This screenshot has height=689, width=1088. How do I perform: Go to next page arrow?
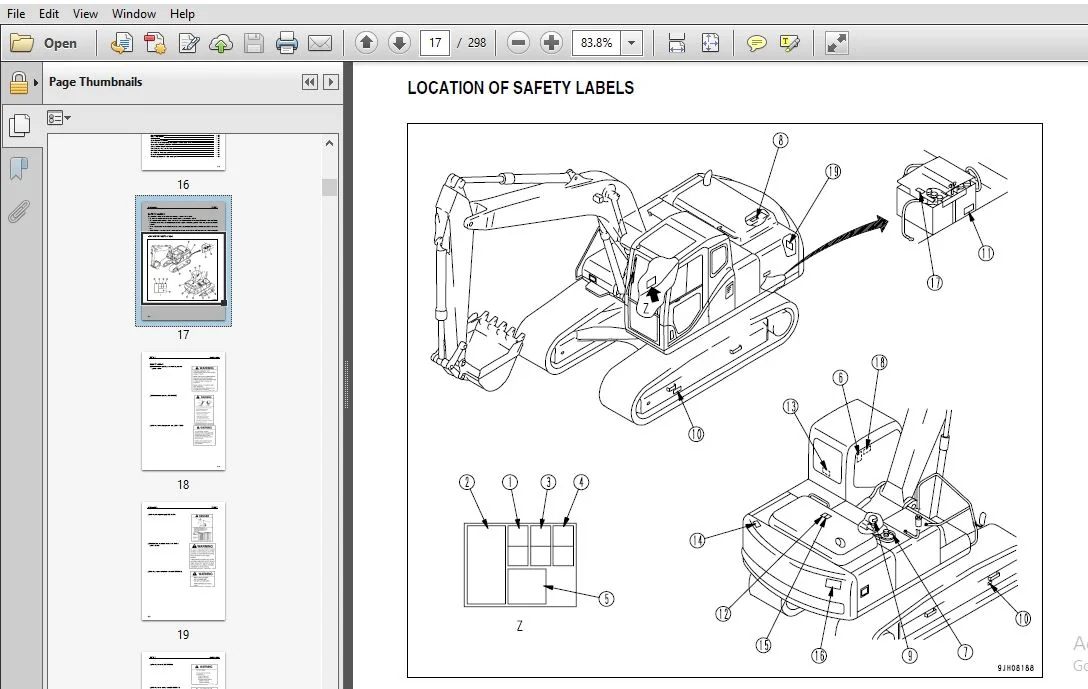(x=399, y=43)
